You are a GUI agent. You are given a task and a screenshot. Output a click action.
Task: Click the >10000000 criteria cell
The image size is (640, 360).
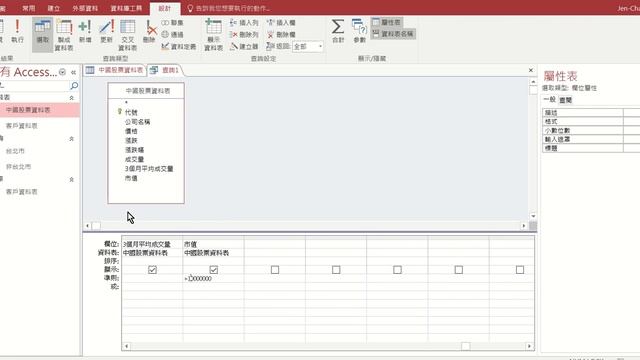pyautogui.click(x=213, y=278)
